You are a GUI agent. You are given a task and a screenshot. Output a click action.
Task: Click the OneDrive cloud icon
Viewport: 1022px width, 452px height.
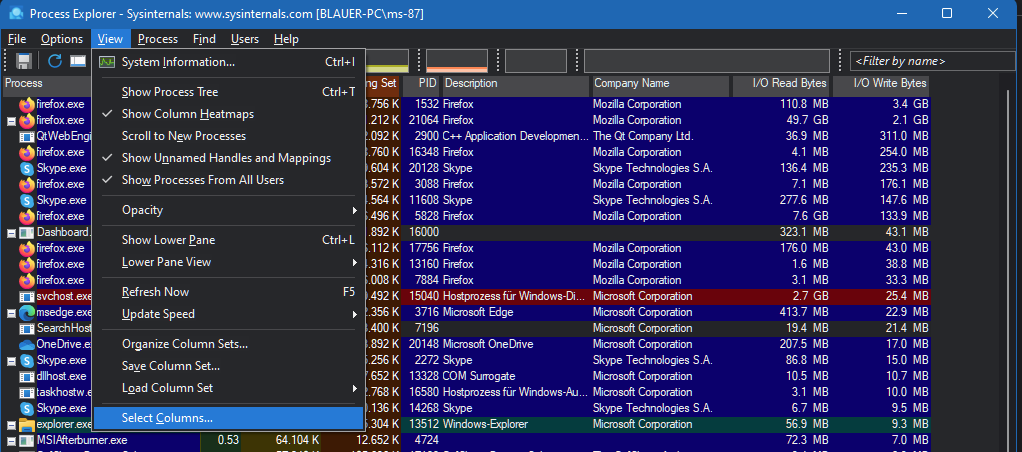27,344
